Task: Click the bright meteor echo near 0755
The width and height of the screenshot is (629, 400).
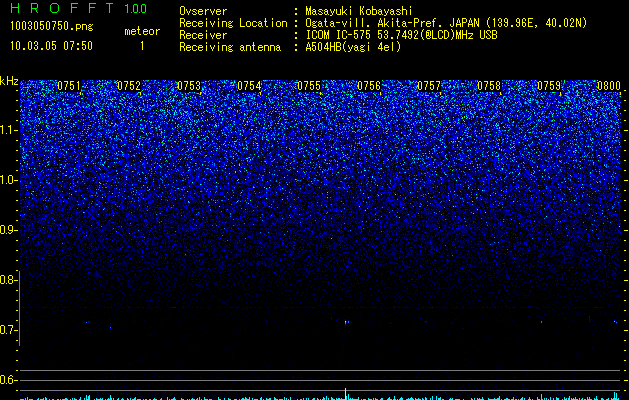Action: [x=346, y=322]
